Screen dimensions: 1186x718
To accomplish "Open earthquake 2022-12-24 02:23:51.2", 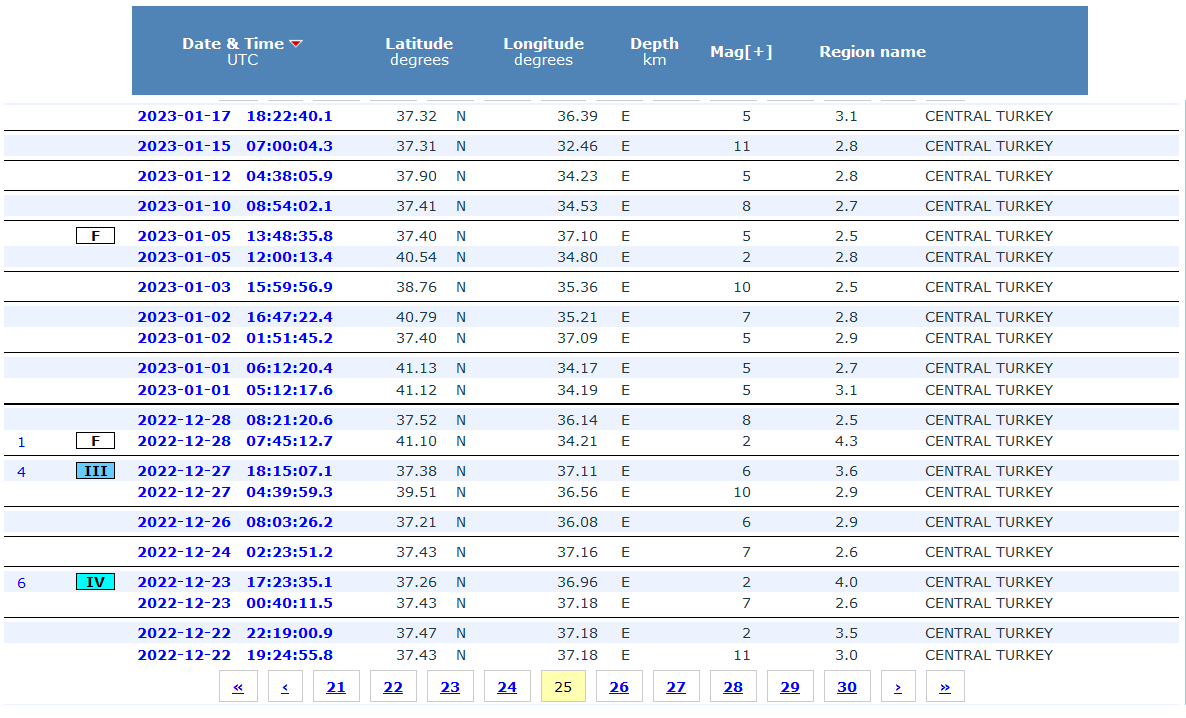I will [x=234, y=552].
